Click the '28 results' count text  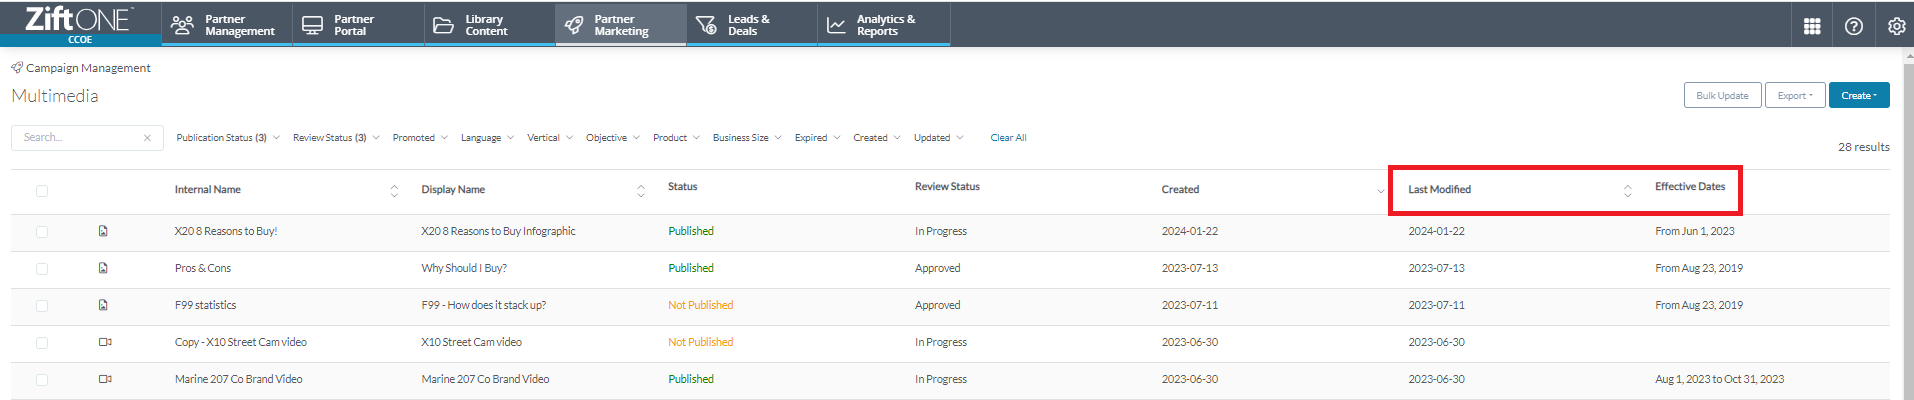(x=1864, y=147)
